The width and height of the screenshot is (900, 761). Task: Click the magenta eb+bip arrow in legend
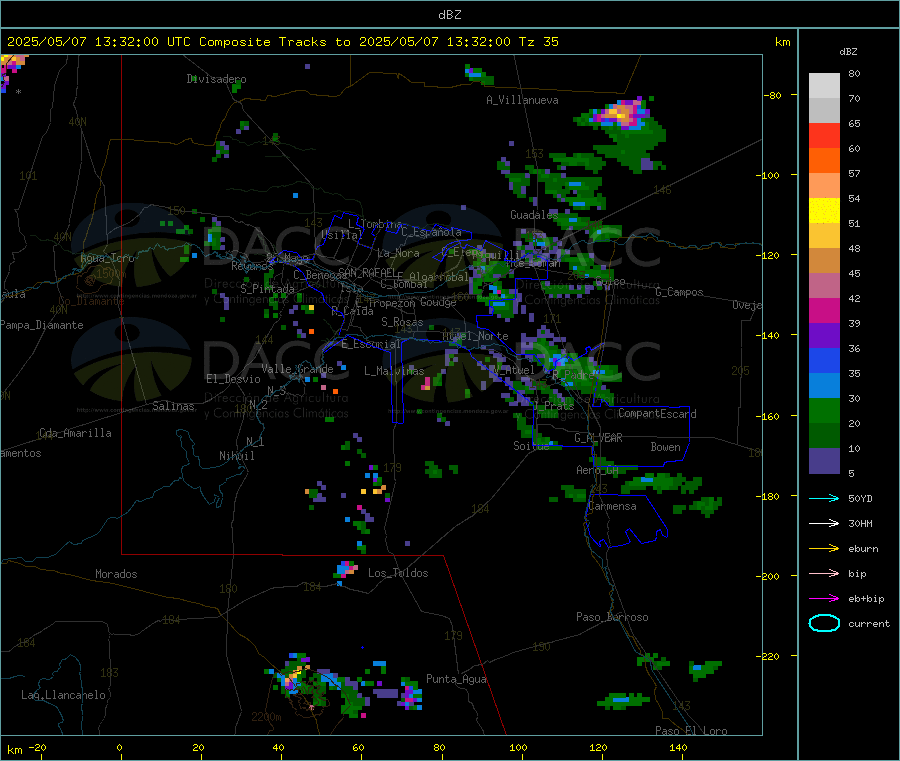coord(824,599)
